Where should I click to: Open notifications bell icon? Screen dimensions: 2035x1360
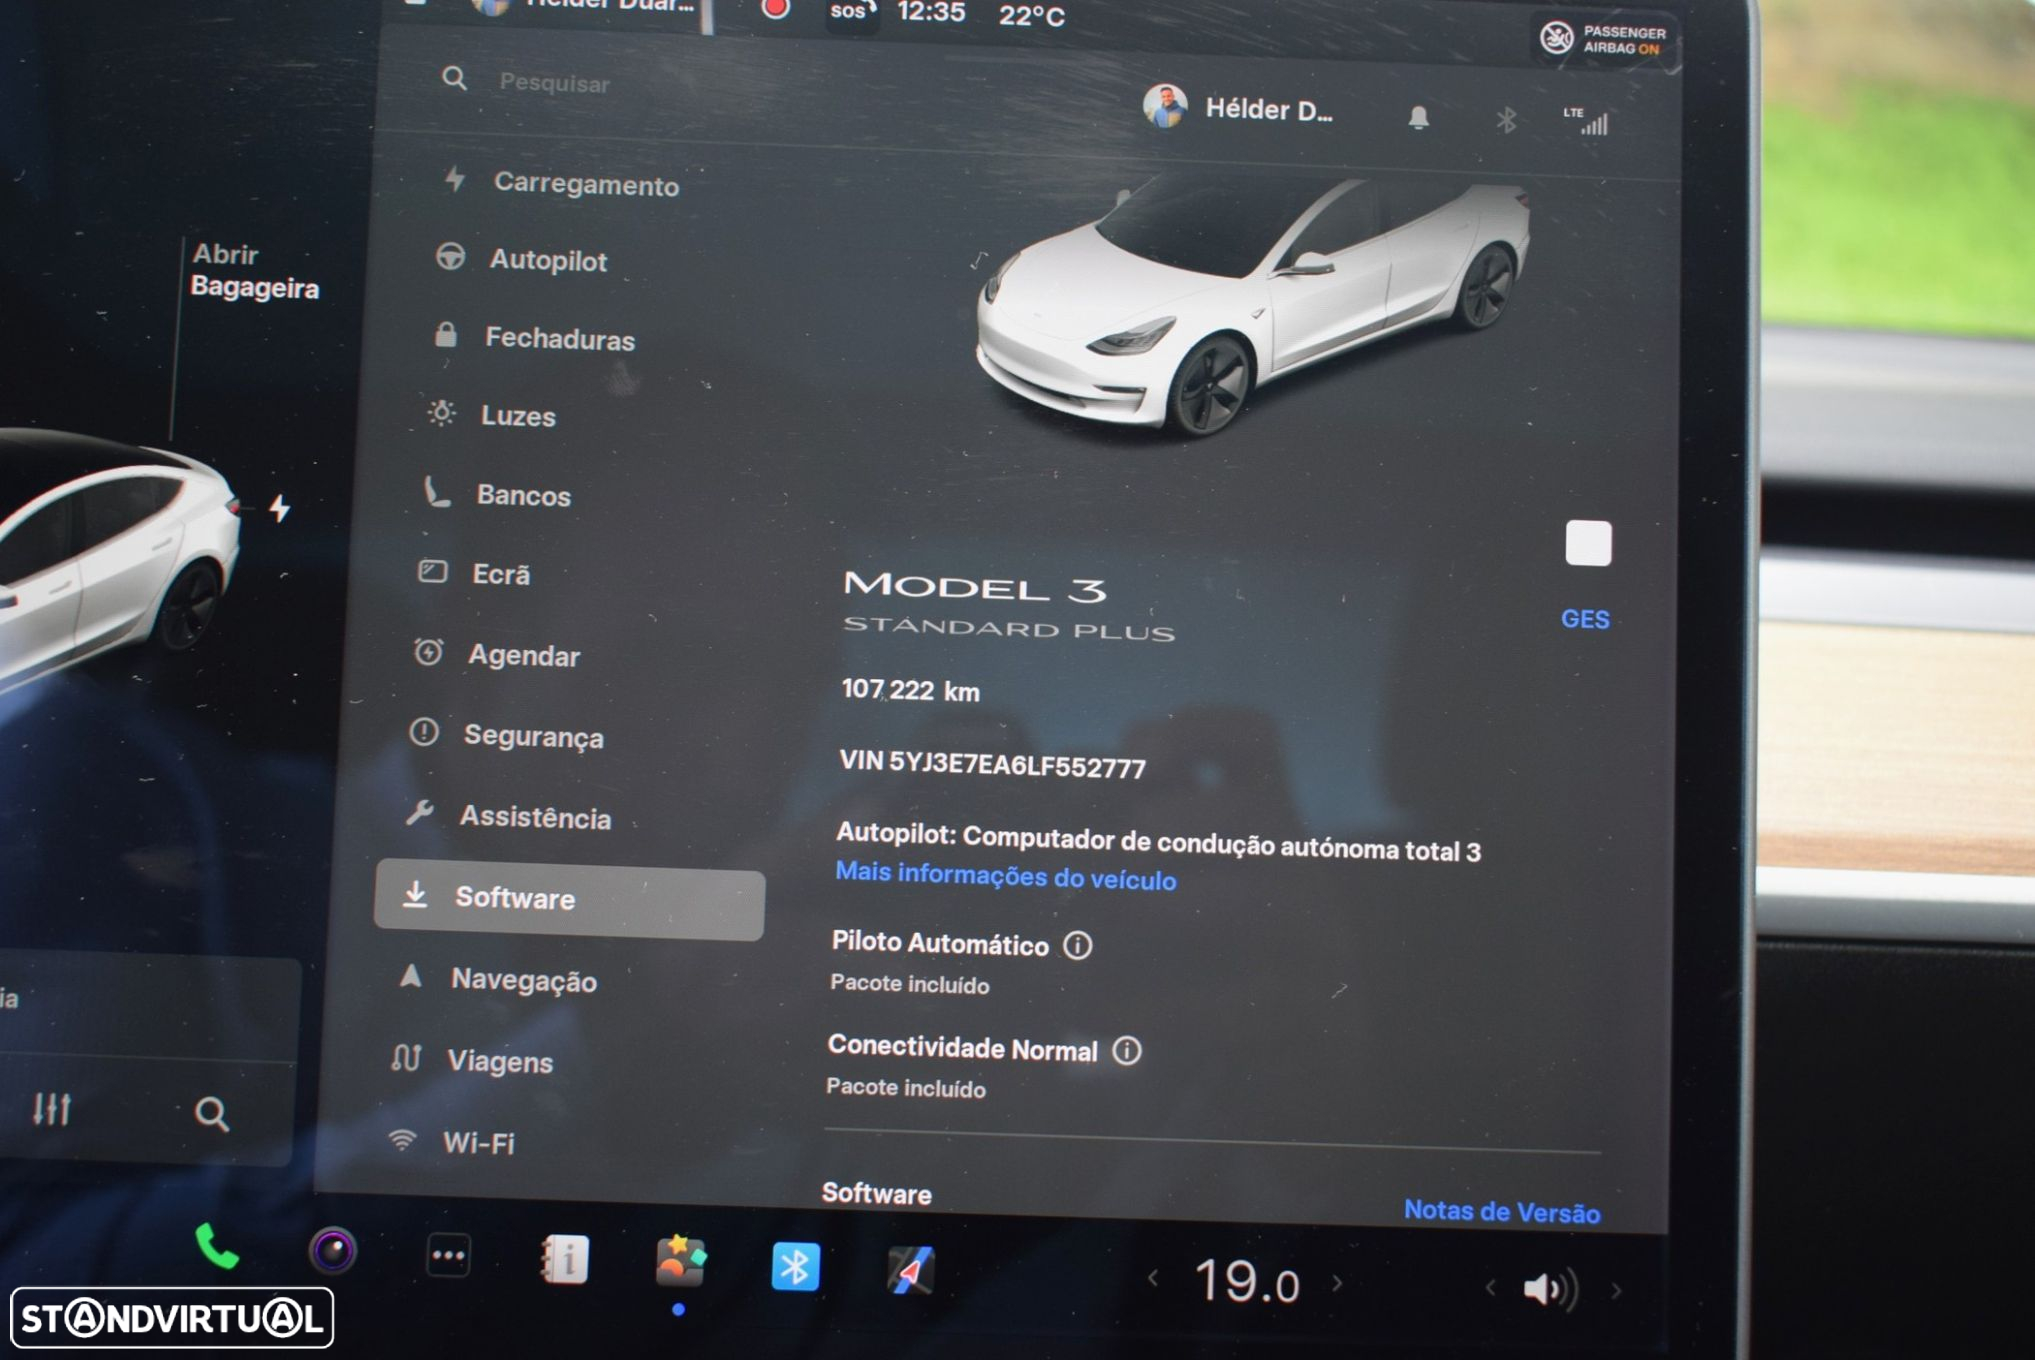(1418, 117)
